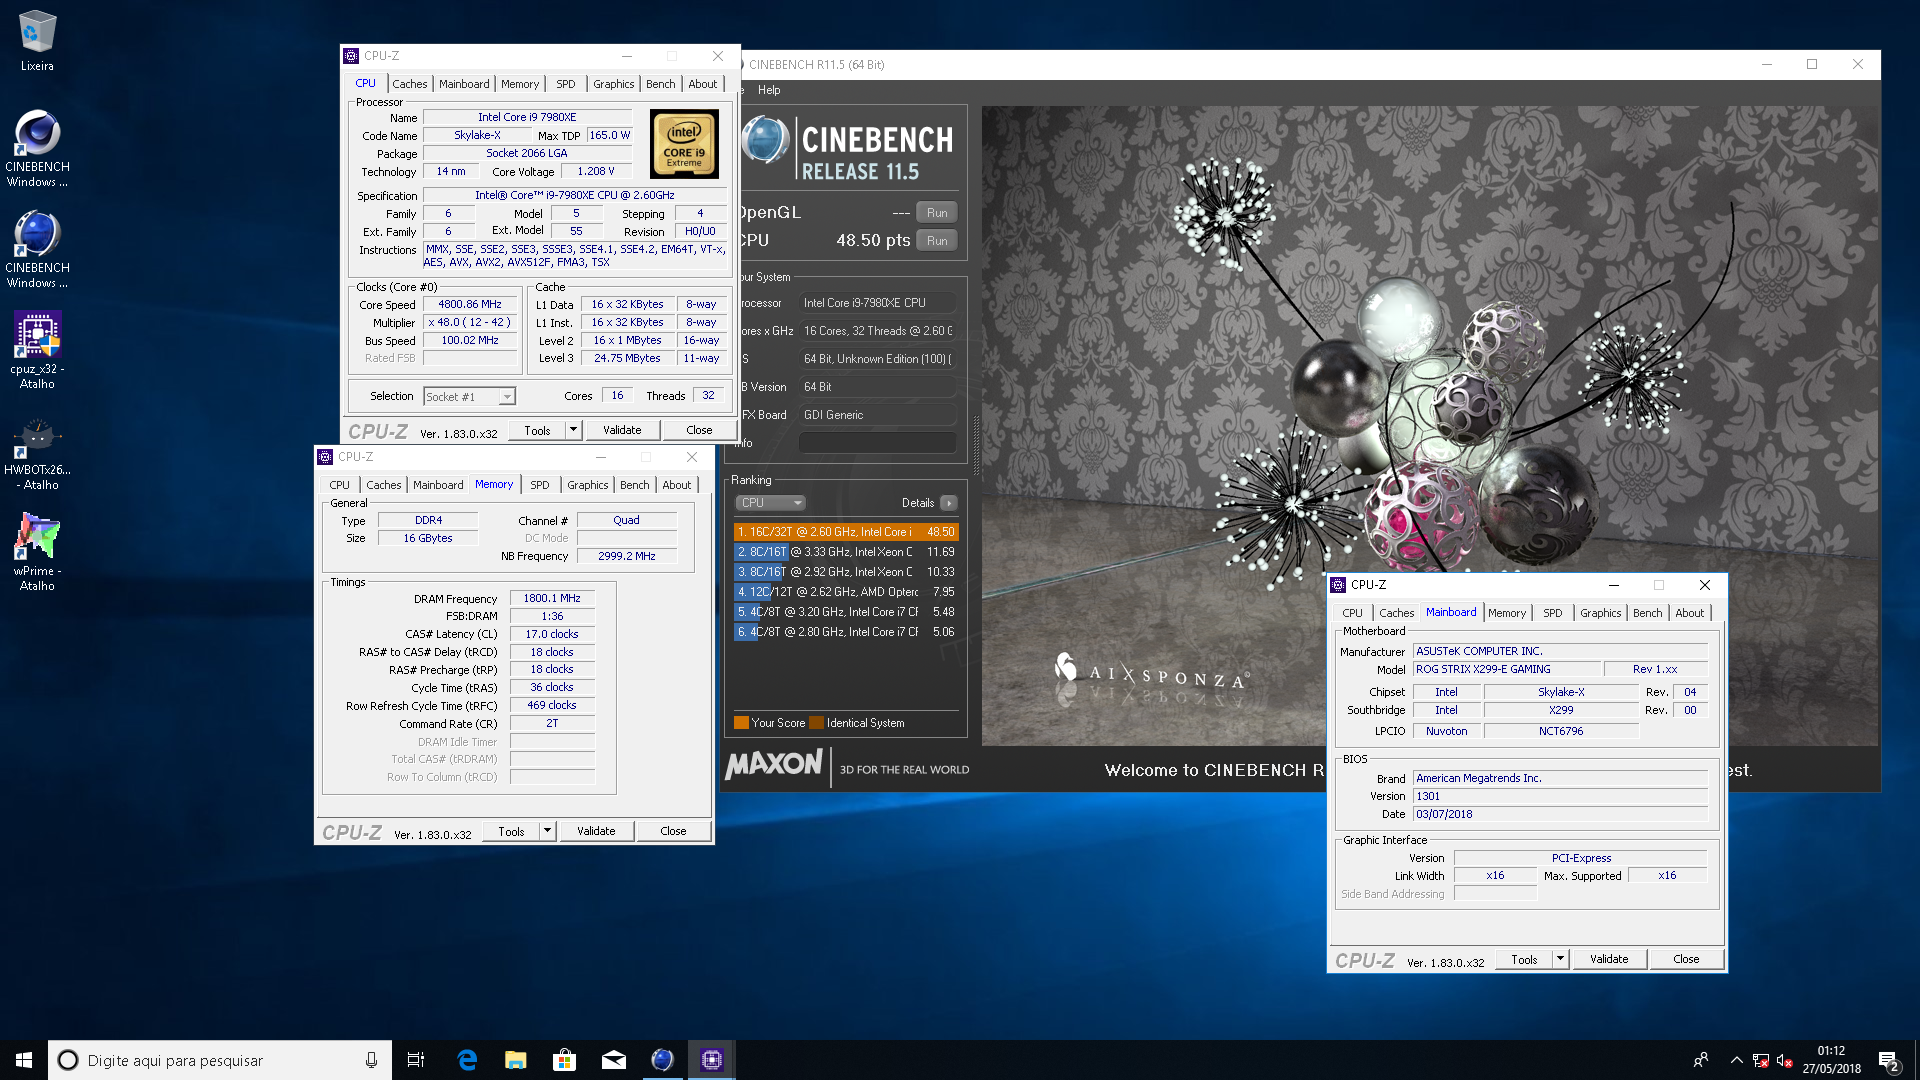1920x1080 pixels.
Task: Open Tools dropdown arrow in Mainboard window
Action: [x=1560, y=959]
